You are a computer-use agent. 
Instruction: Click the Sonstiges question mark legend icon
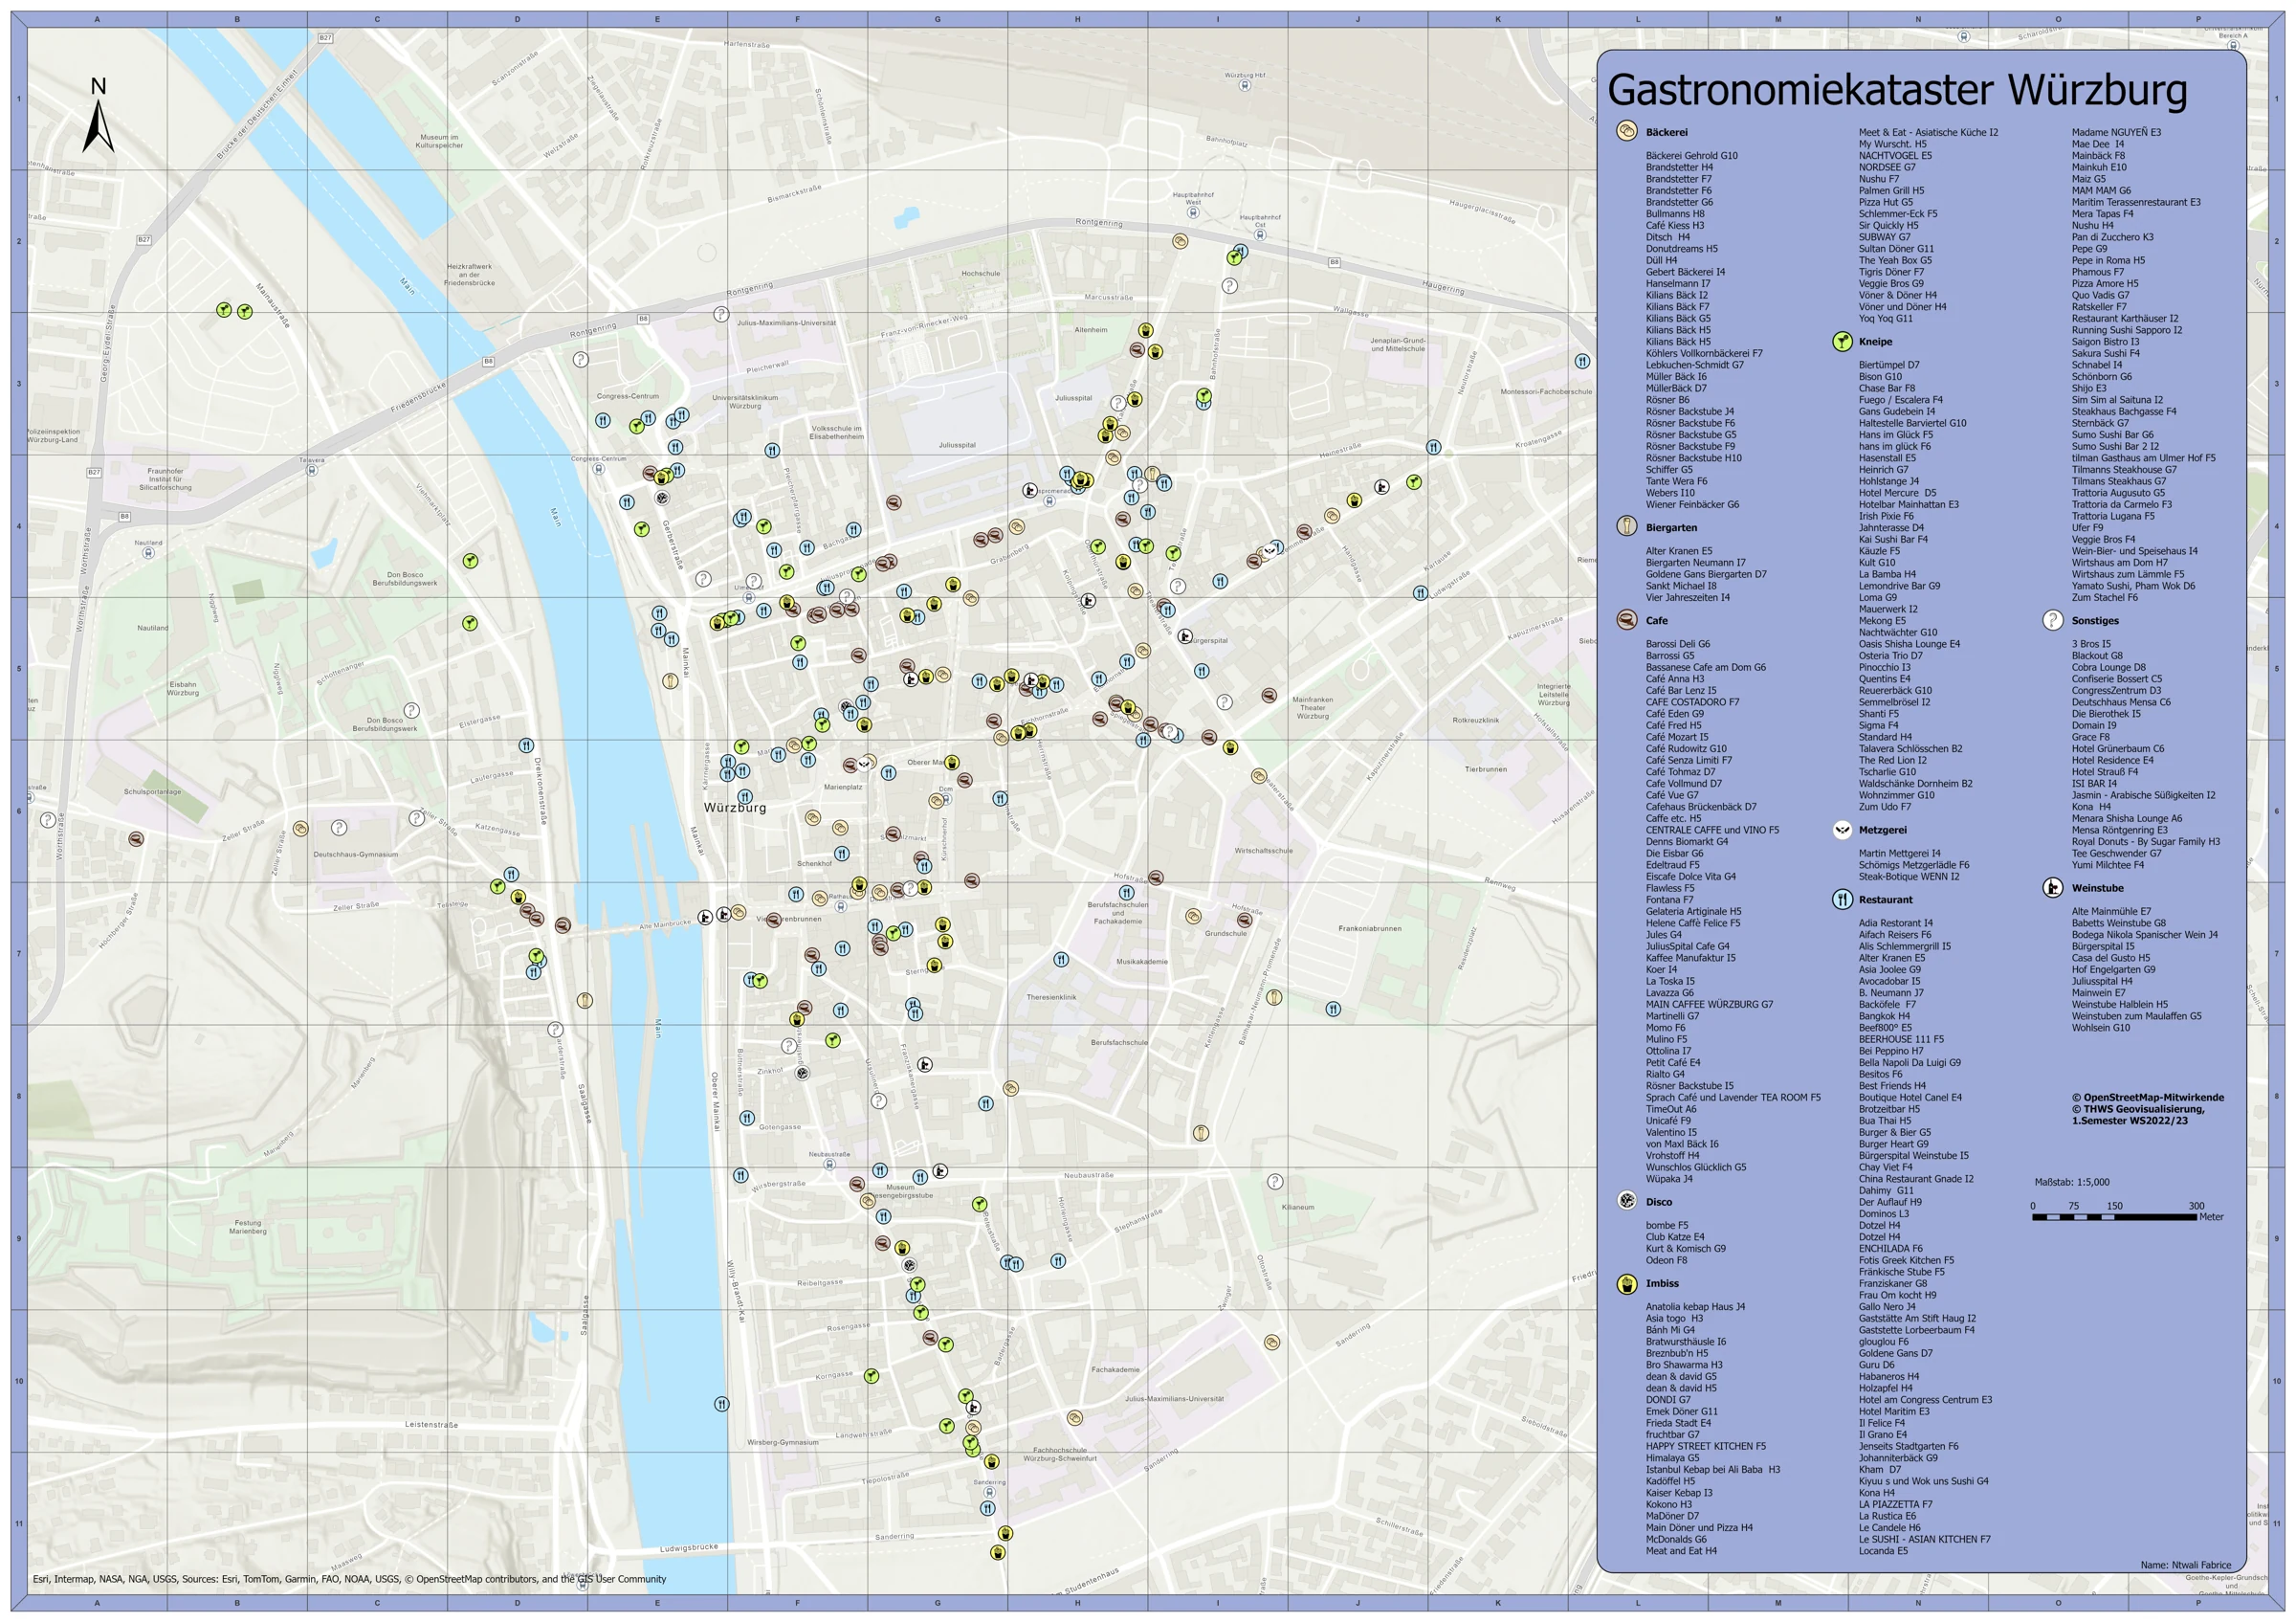tap(2052, 620)
